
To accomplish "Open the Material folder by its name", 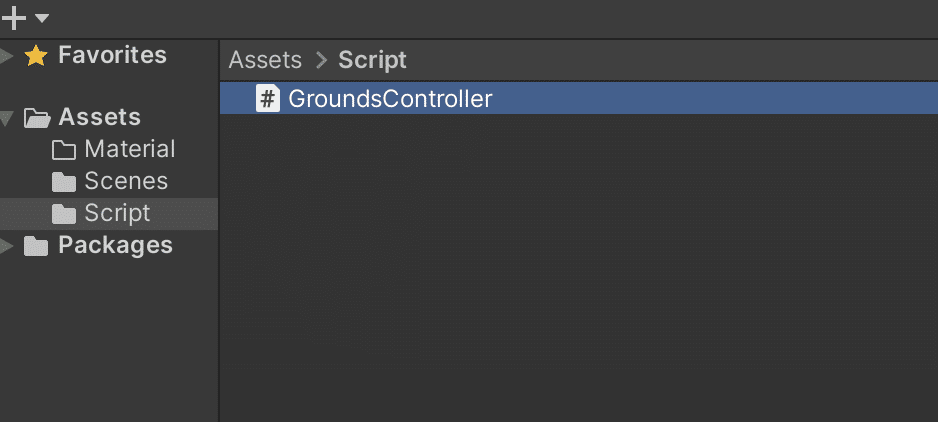I will pos(129,149).
